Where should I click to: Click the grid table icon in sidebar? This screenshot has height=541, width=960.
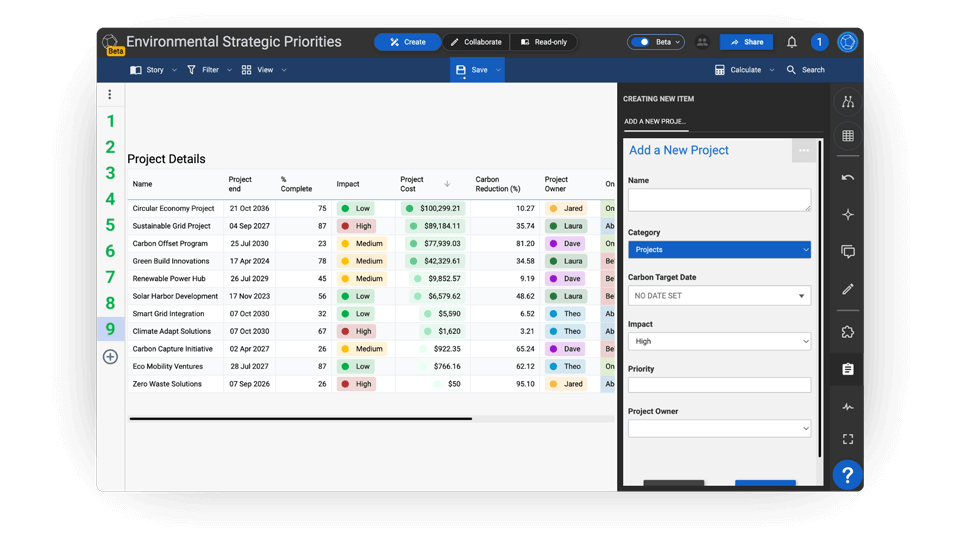[847, 136]
